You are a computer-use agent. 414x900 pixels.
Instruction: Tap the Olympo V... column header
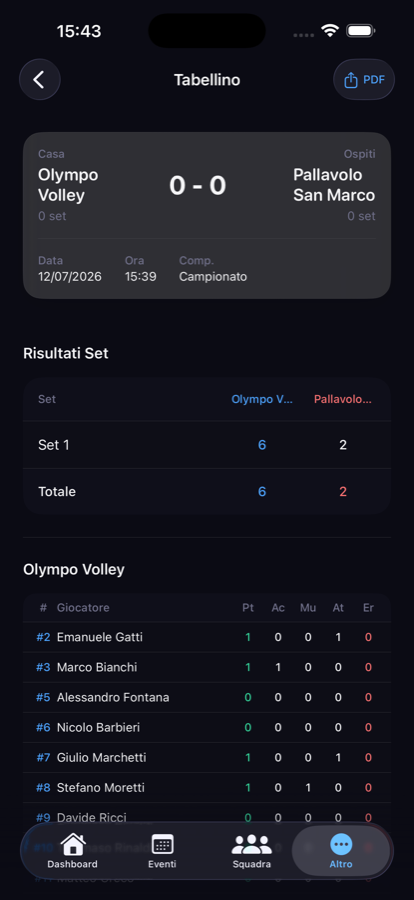click(262, 399)
